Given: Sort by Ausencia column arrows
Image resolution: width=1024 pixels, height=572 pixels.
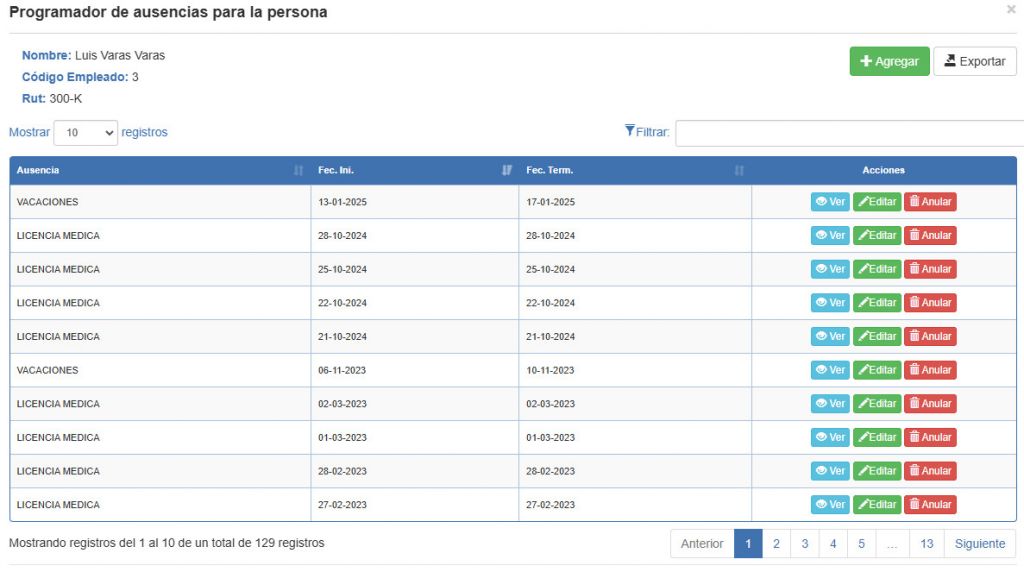Looking at the screenshot, I should (x=298, y=170).
